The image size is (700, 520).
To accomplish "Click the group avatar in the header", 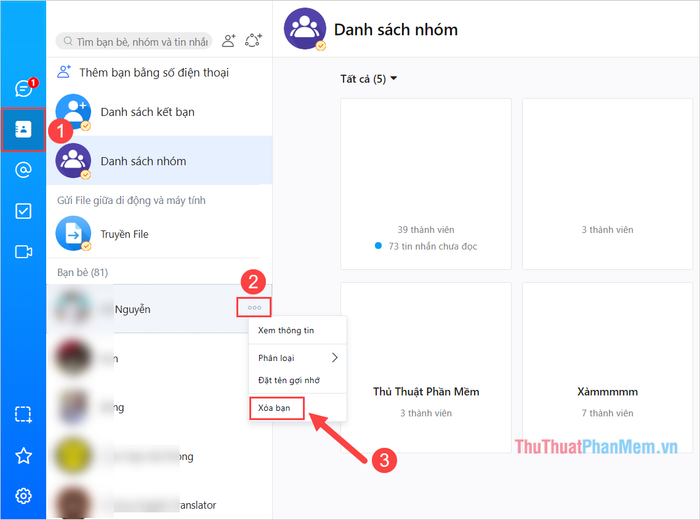I will pos(305,29).
